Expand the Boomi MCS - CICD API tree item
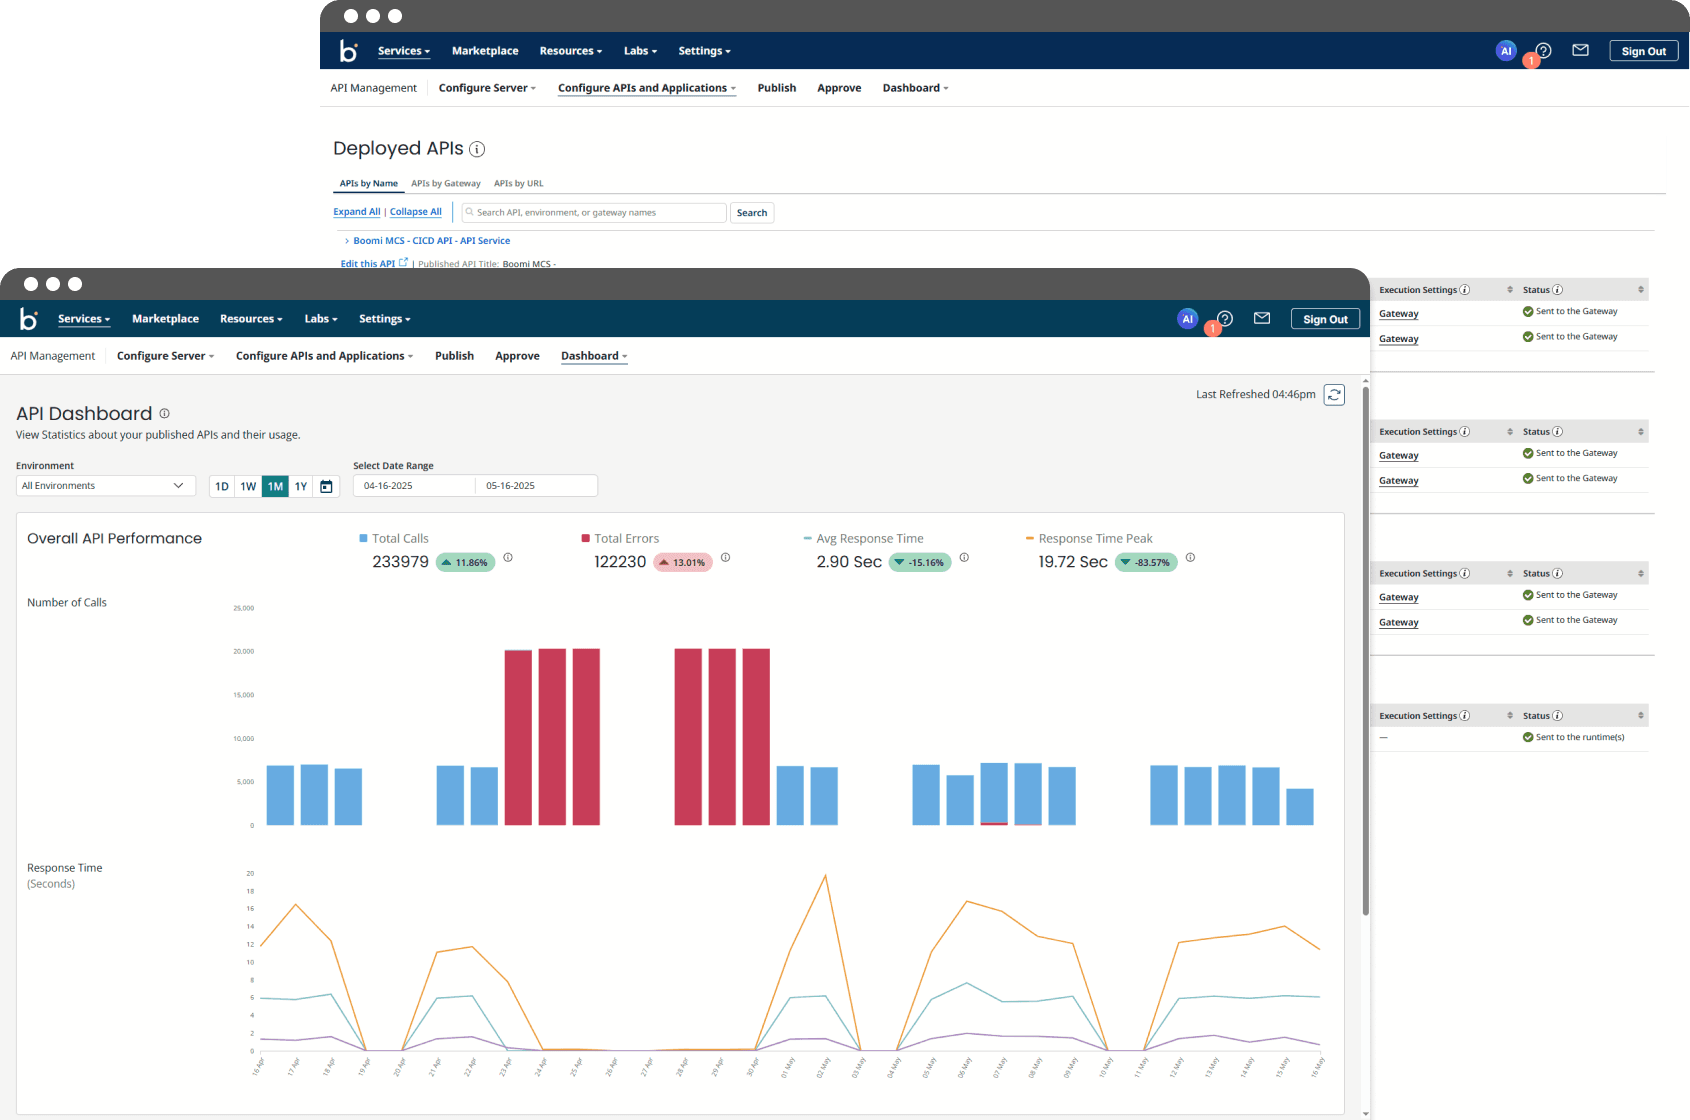This screenshot has width=1690, height=1120. 347,241
